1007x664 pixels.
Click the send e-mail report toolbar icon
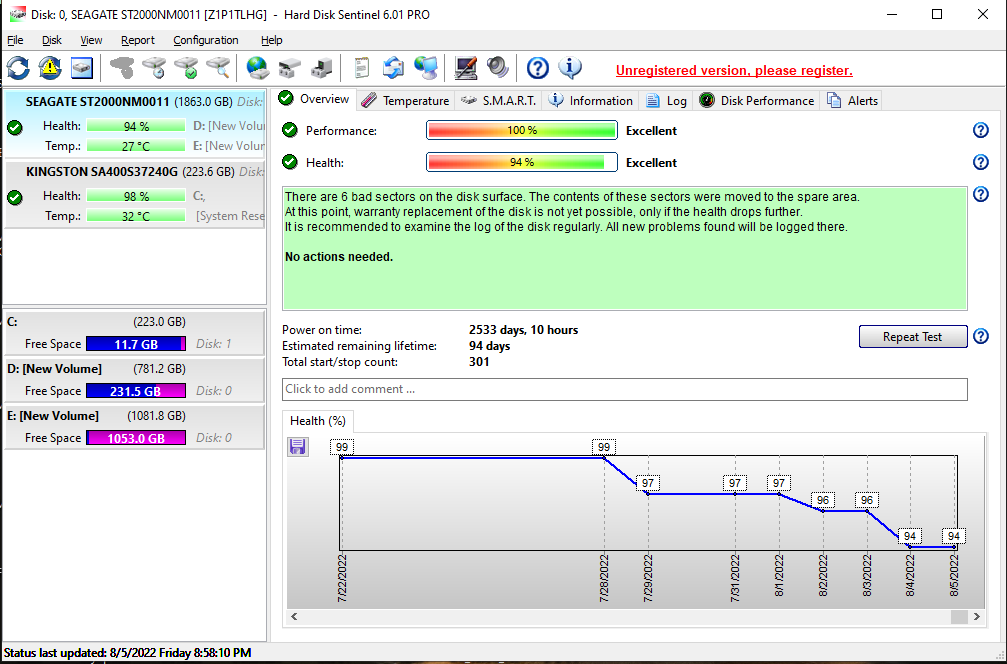(x=393, y=67)
